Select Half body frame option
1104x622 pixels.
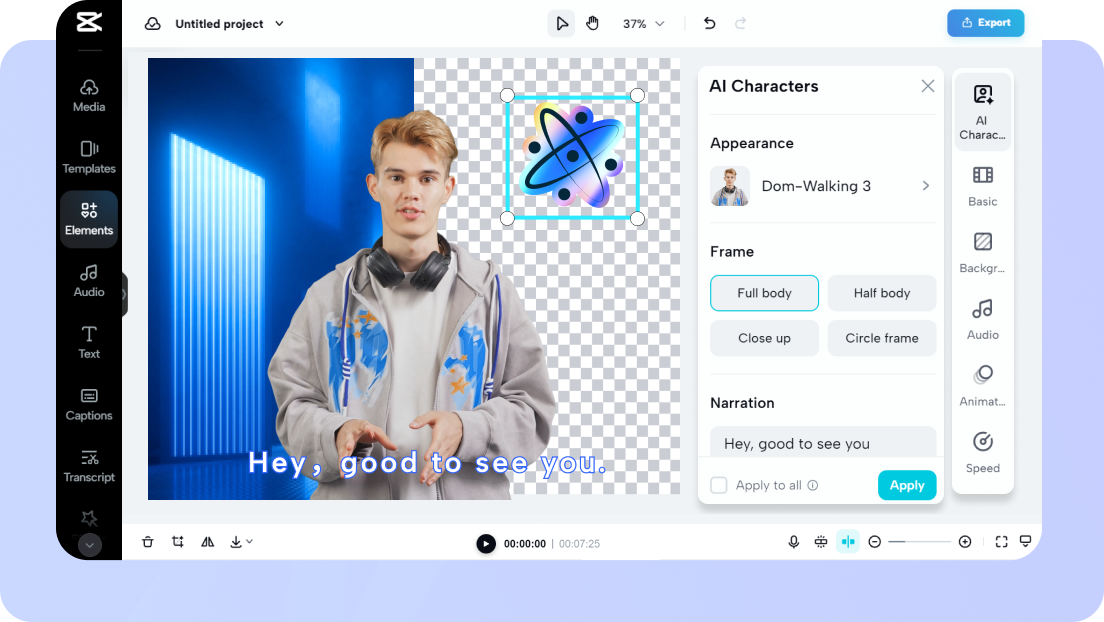pyautogui.click(x=882, y=293)
